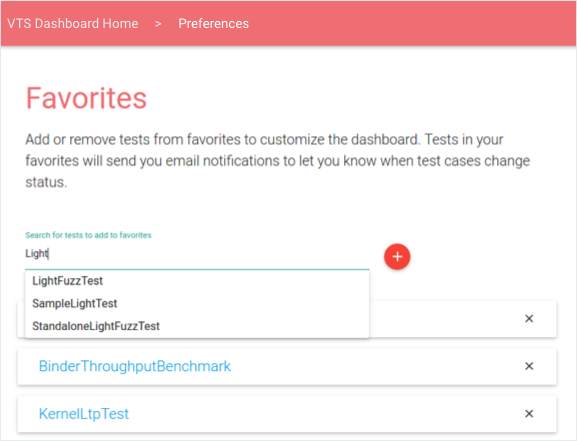
Task: Click the favorites description paragraph text
Action: pos(278,161)
